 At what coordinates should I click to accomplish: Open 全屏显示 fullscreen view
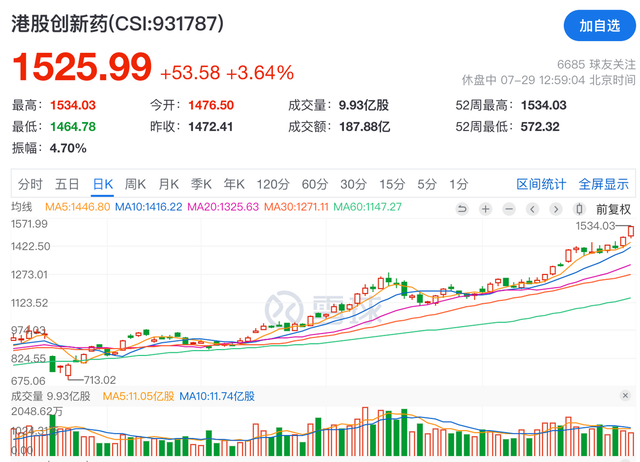(x=604, y=184)
